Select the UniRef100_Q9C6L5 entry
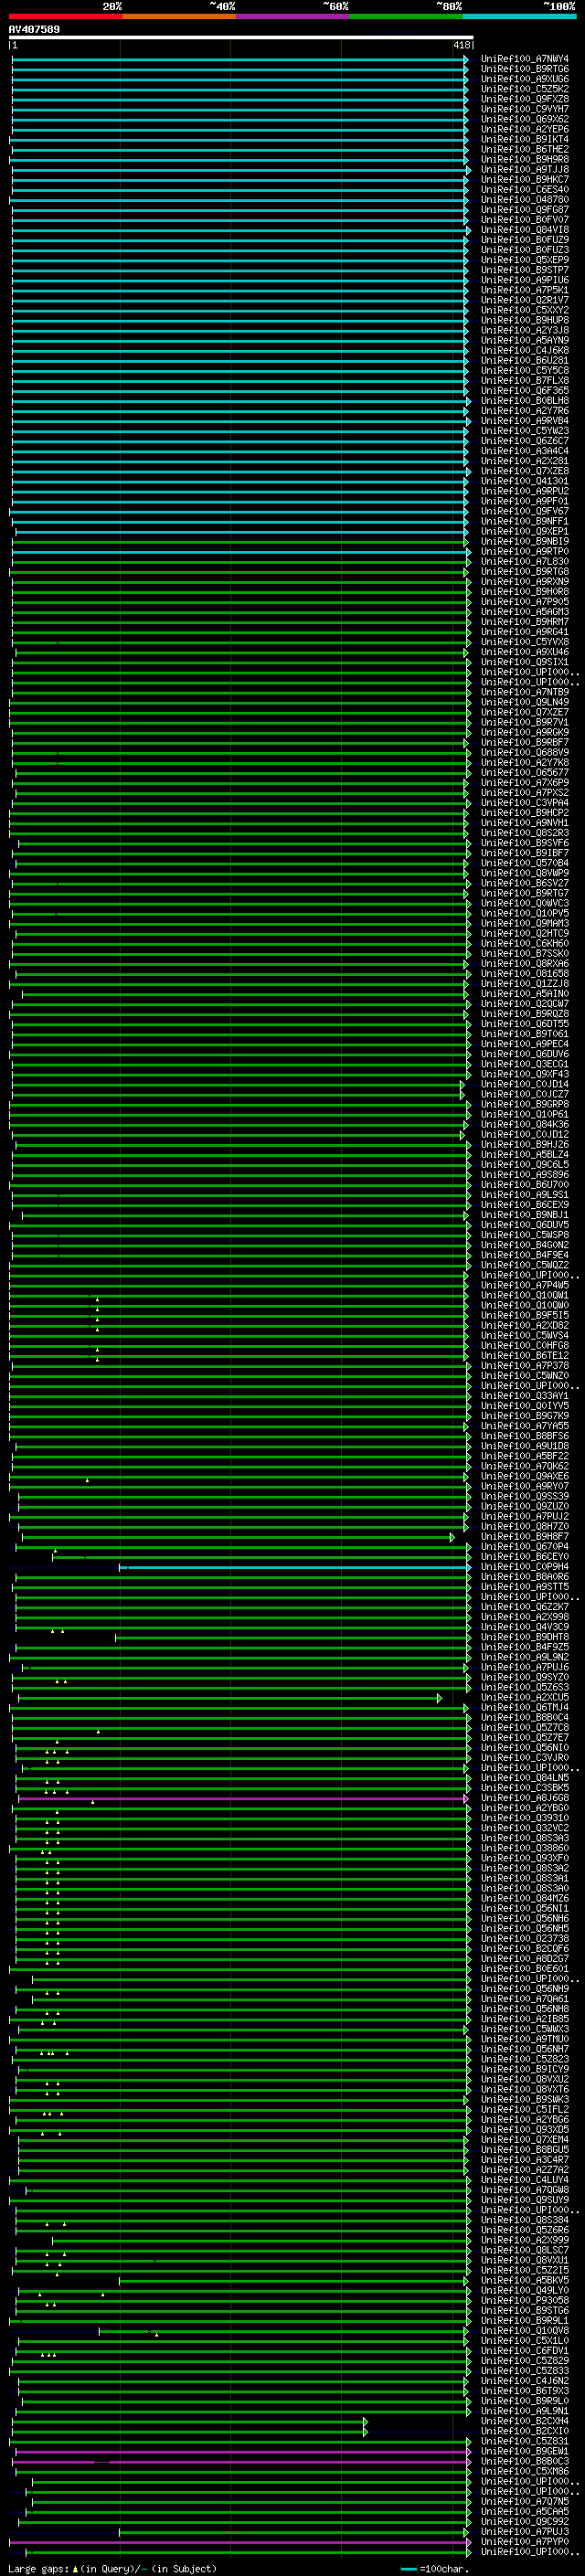Image resolution: width=585 pixels, height=2576 pixels. click(525, 1165)
